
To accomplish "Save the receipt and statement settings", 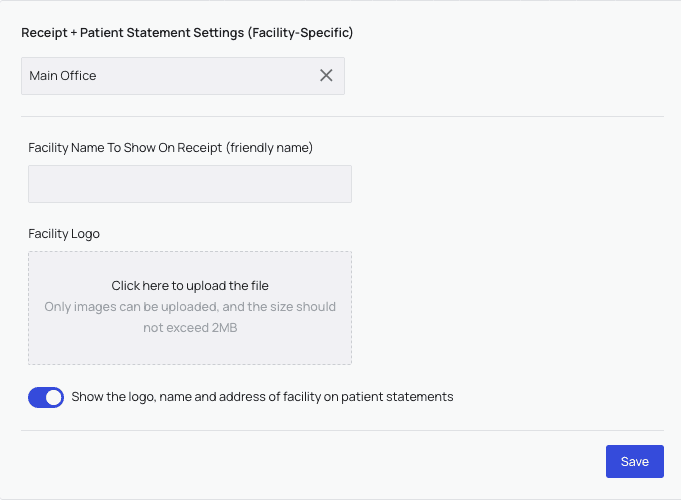I will coord(634,461).
